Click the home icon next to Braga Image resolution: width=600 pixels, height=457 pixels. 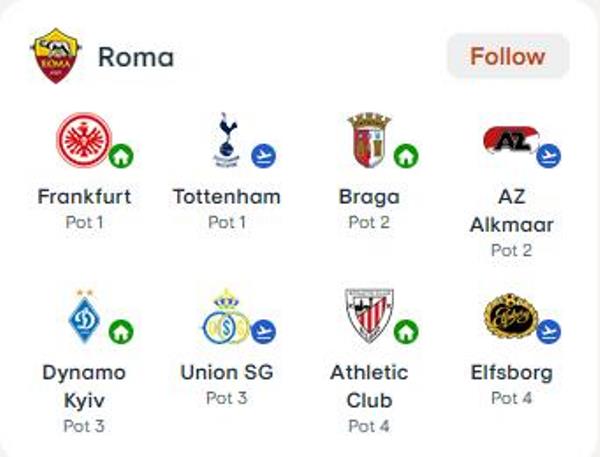point(406,156)
